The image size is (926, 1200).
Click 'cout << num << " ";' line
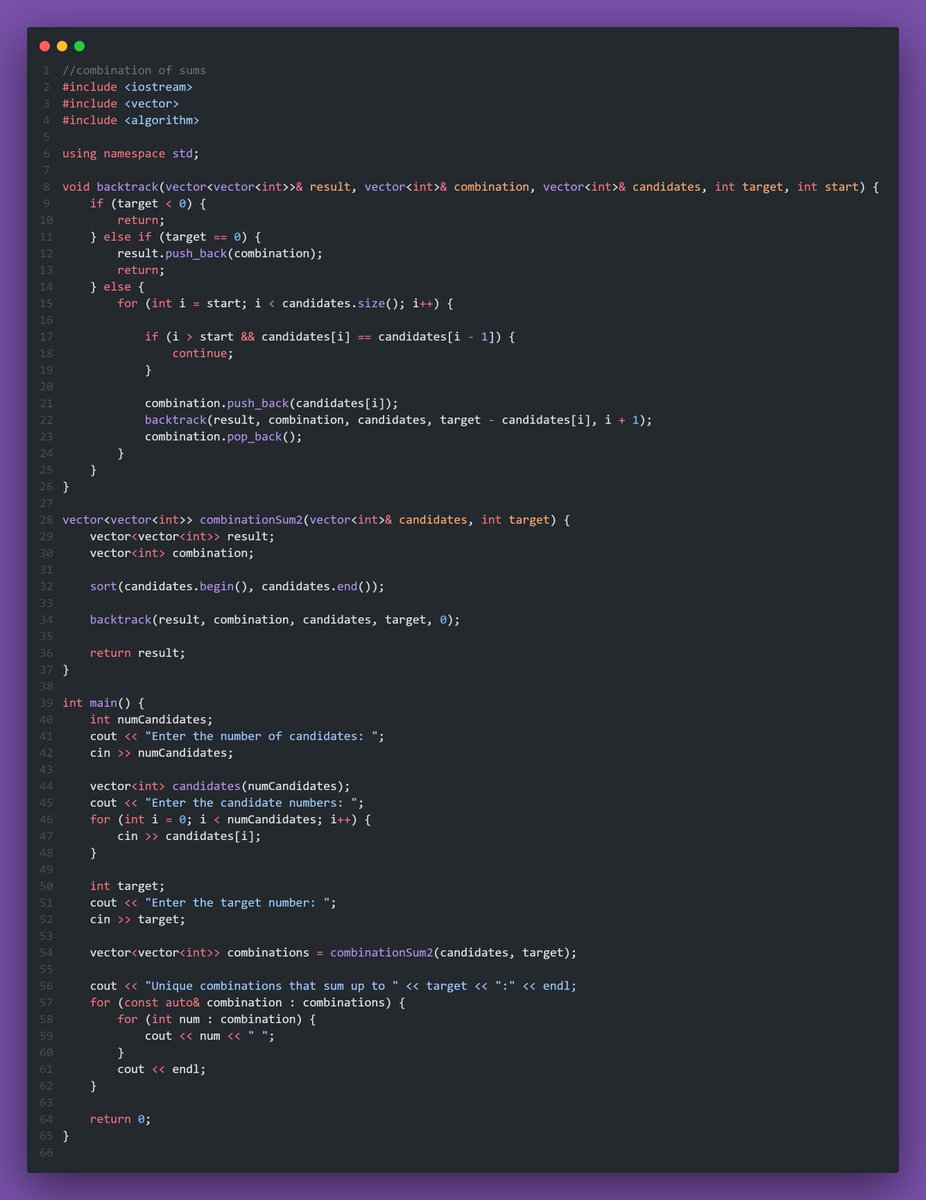point(210,1036)
